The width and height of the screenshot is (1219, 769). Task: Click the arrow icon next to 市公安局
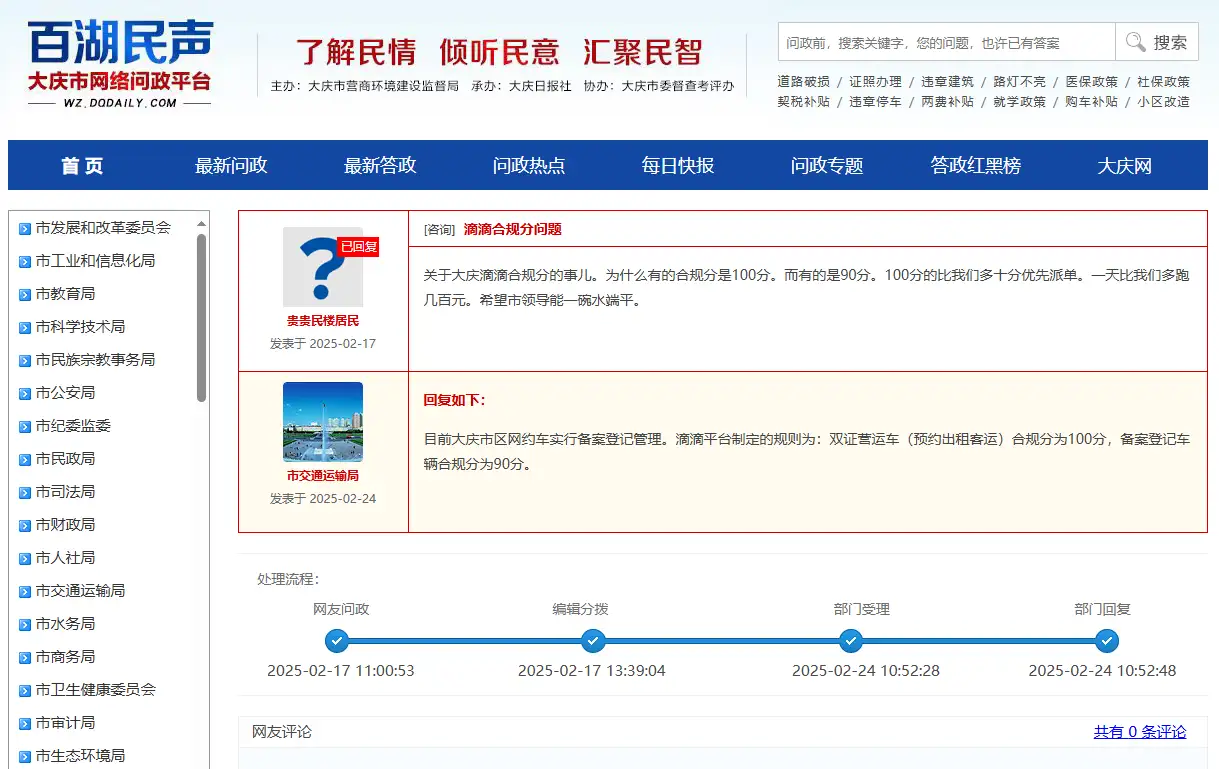click(24, 392)
